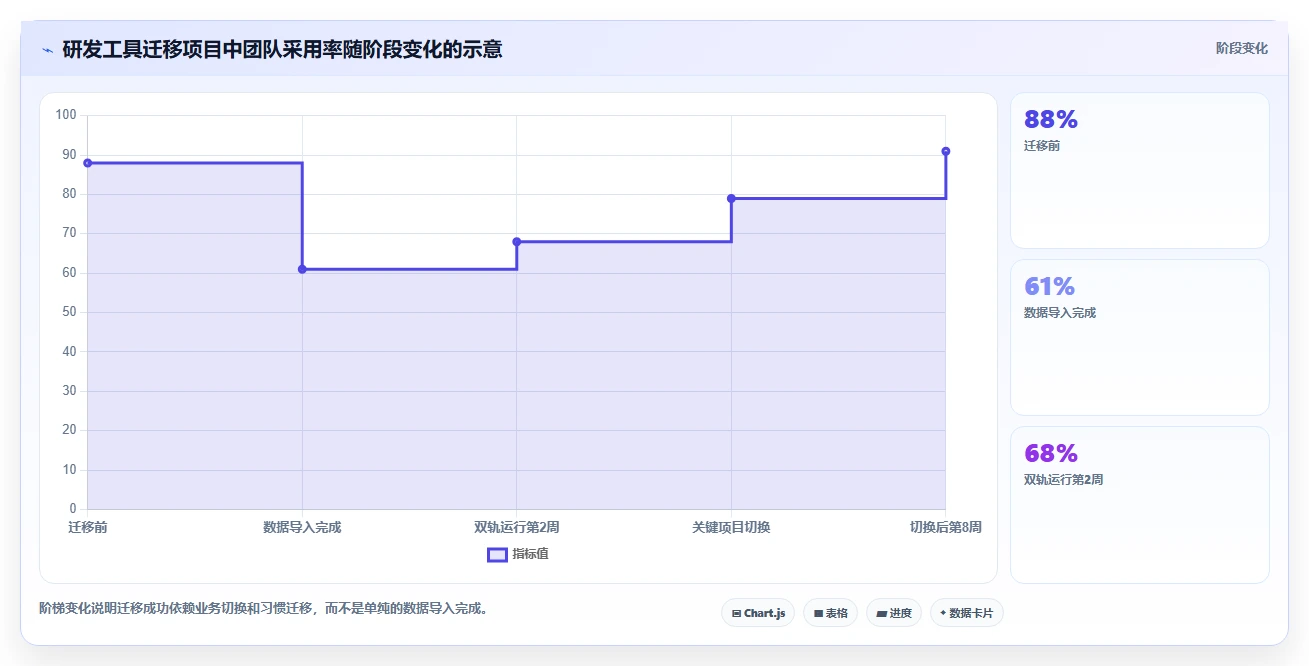Click the 关键项目切换 data point at 79
This screenshot has width=1309, height=666.
click(731, 198)
